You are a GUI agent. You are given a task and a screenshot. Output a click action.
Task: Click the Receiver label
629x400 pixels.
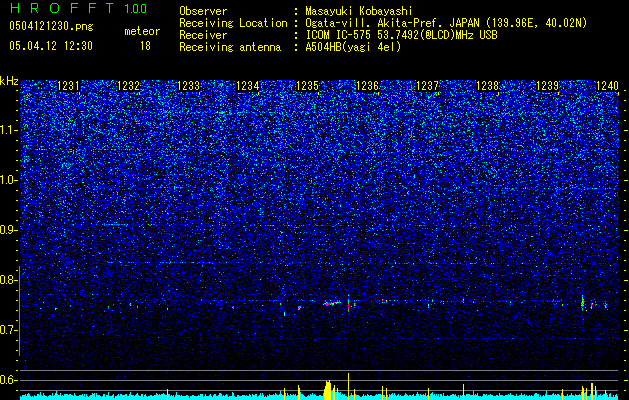(x=203, y=35)
